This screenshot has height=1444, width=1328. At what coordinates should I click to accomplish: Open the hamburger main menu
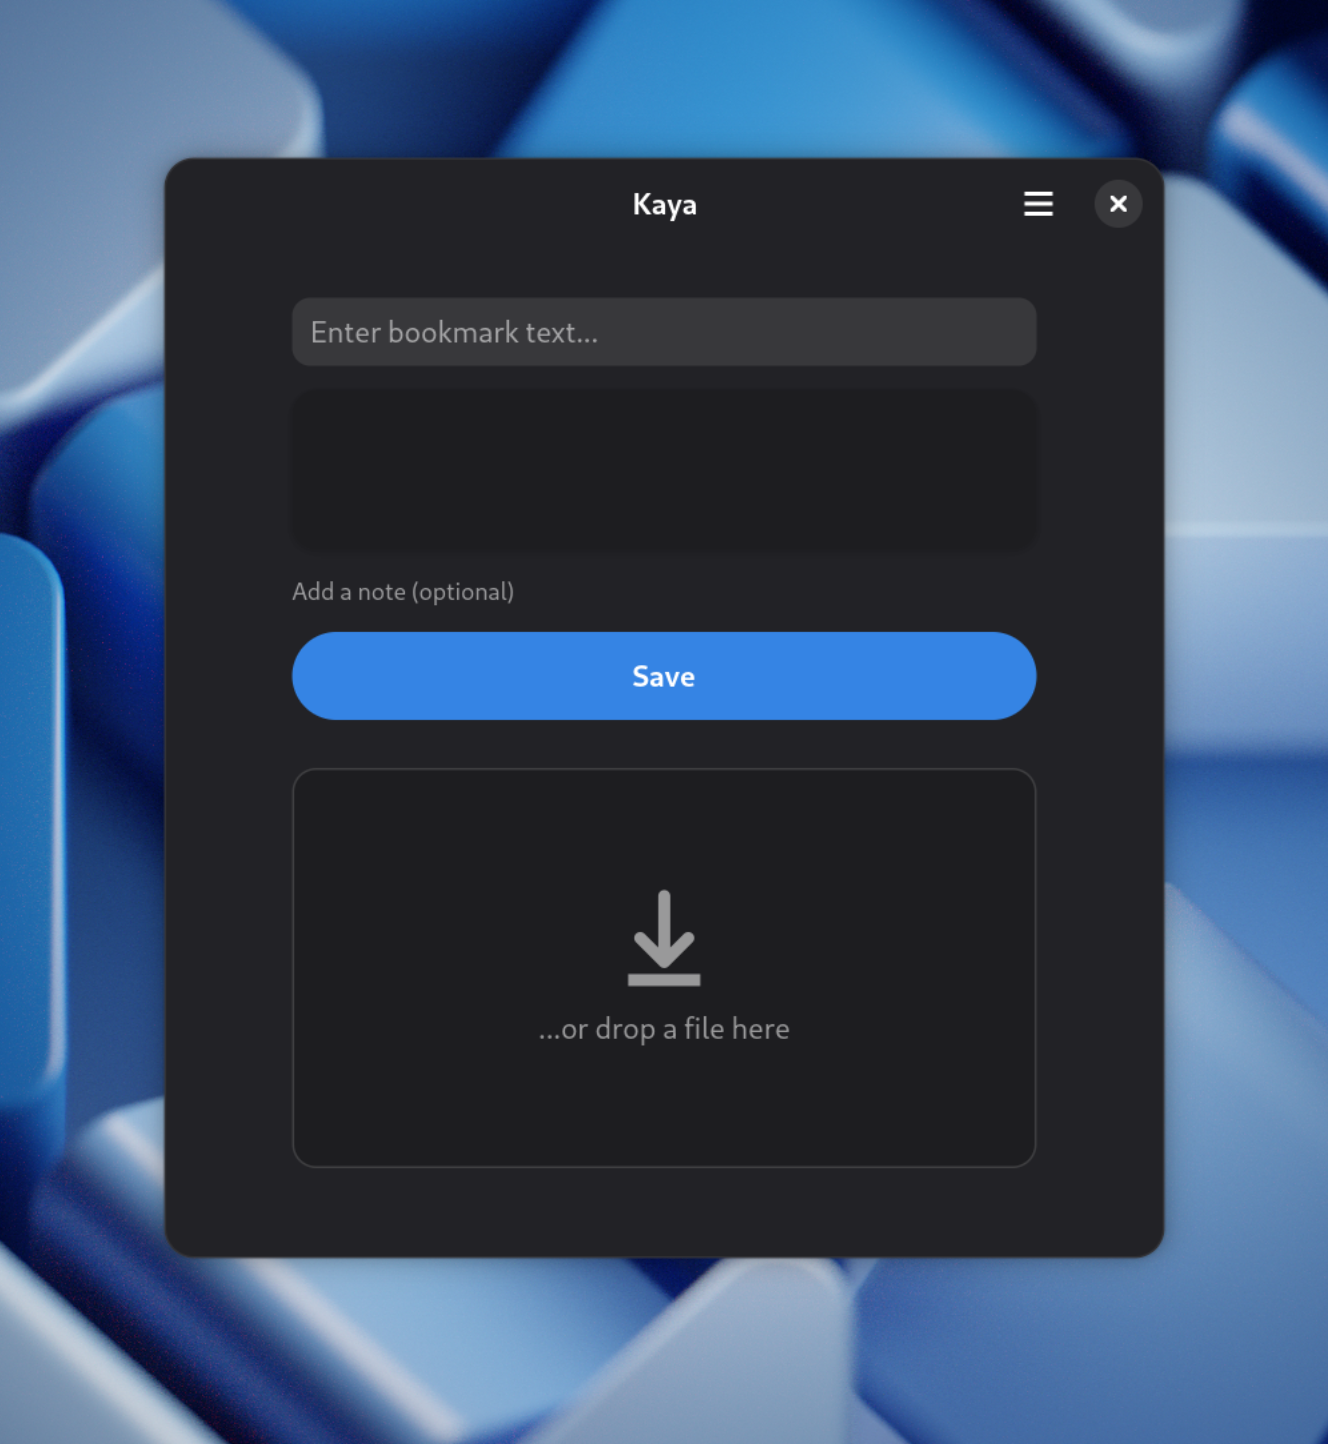click(1038, 204)
